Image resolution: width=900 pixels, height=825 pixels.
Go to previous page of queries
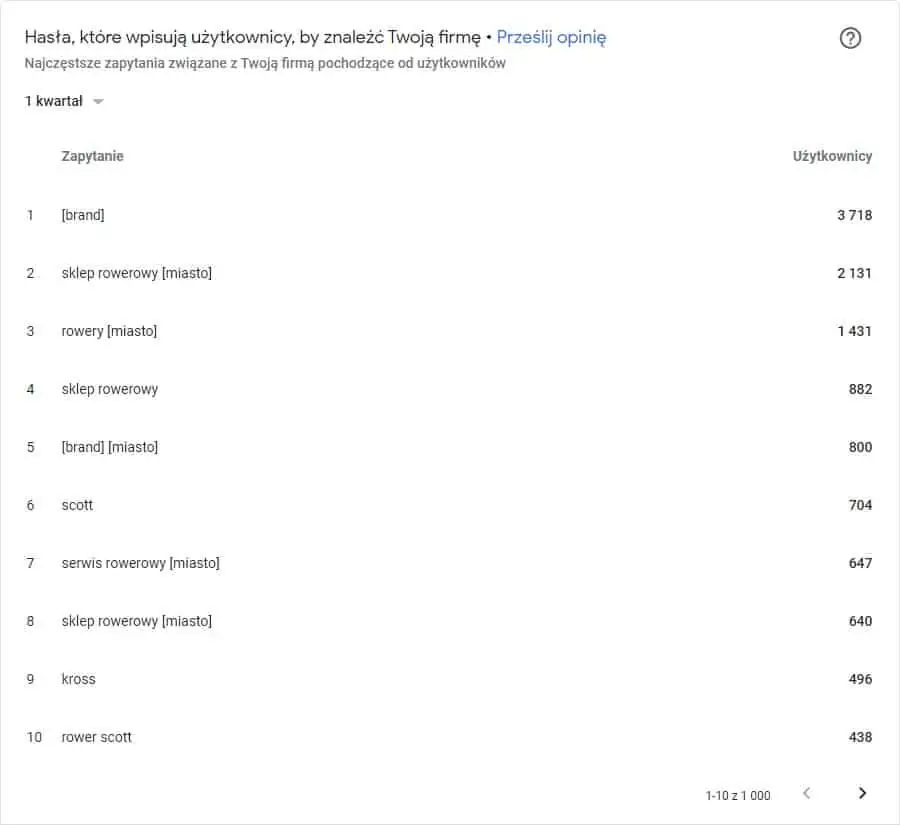[x=806, y=793]
